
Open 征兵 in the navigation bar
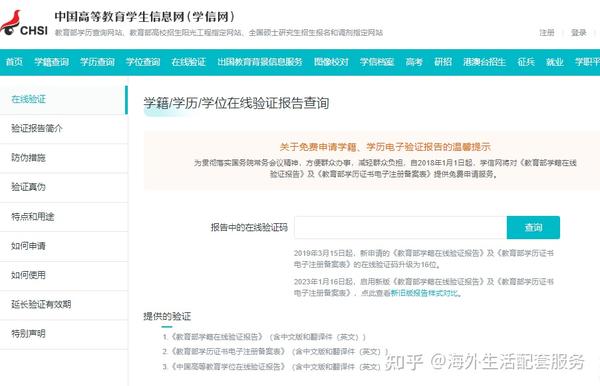526,62
